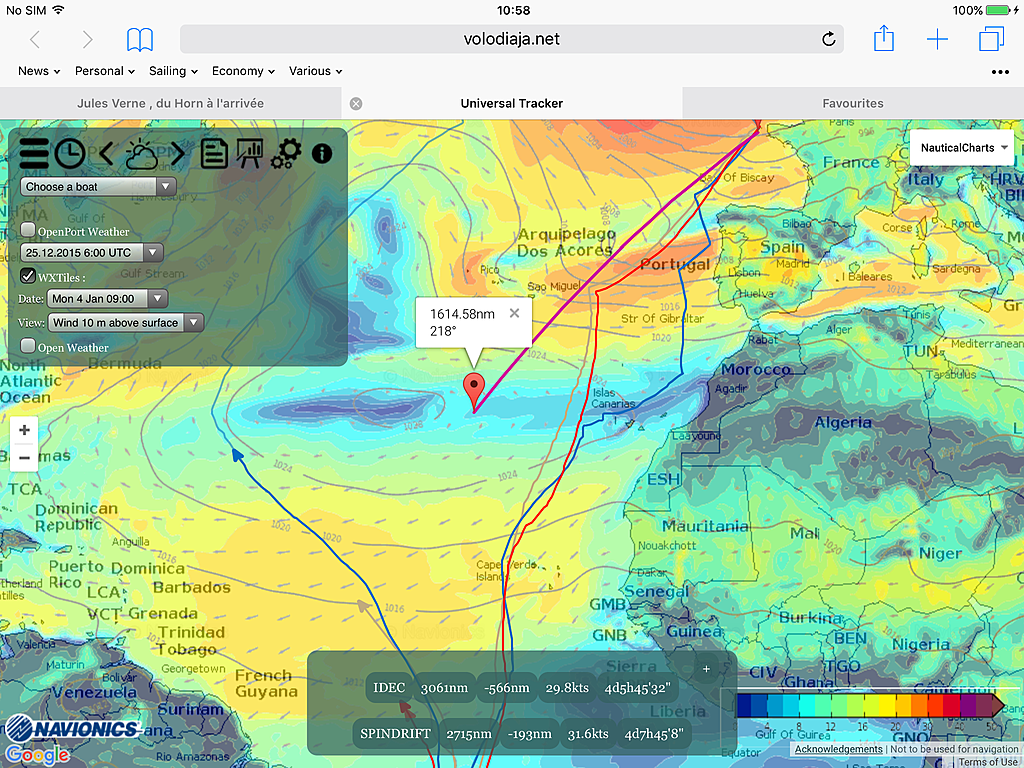This screenshot has height=768, width=1024.
Task: Expand the Sailing bookmarks folder
Action: (x=173, y=71)
